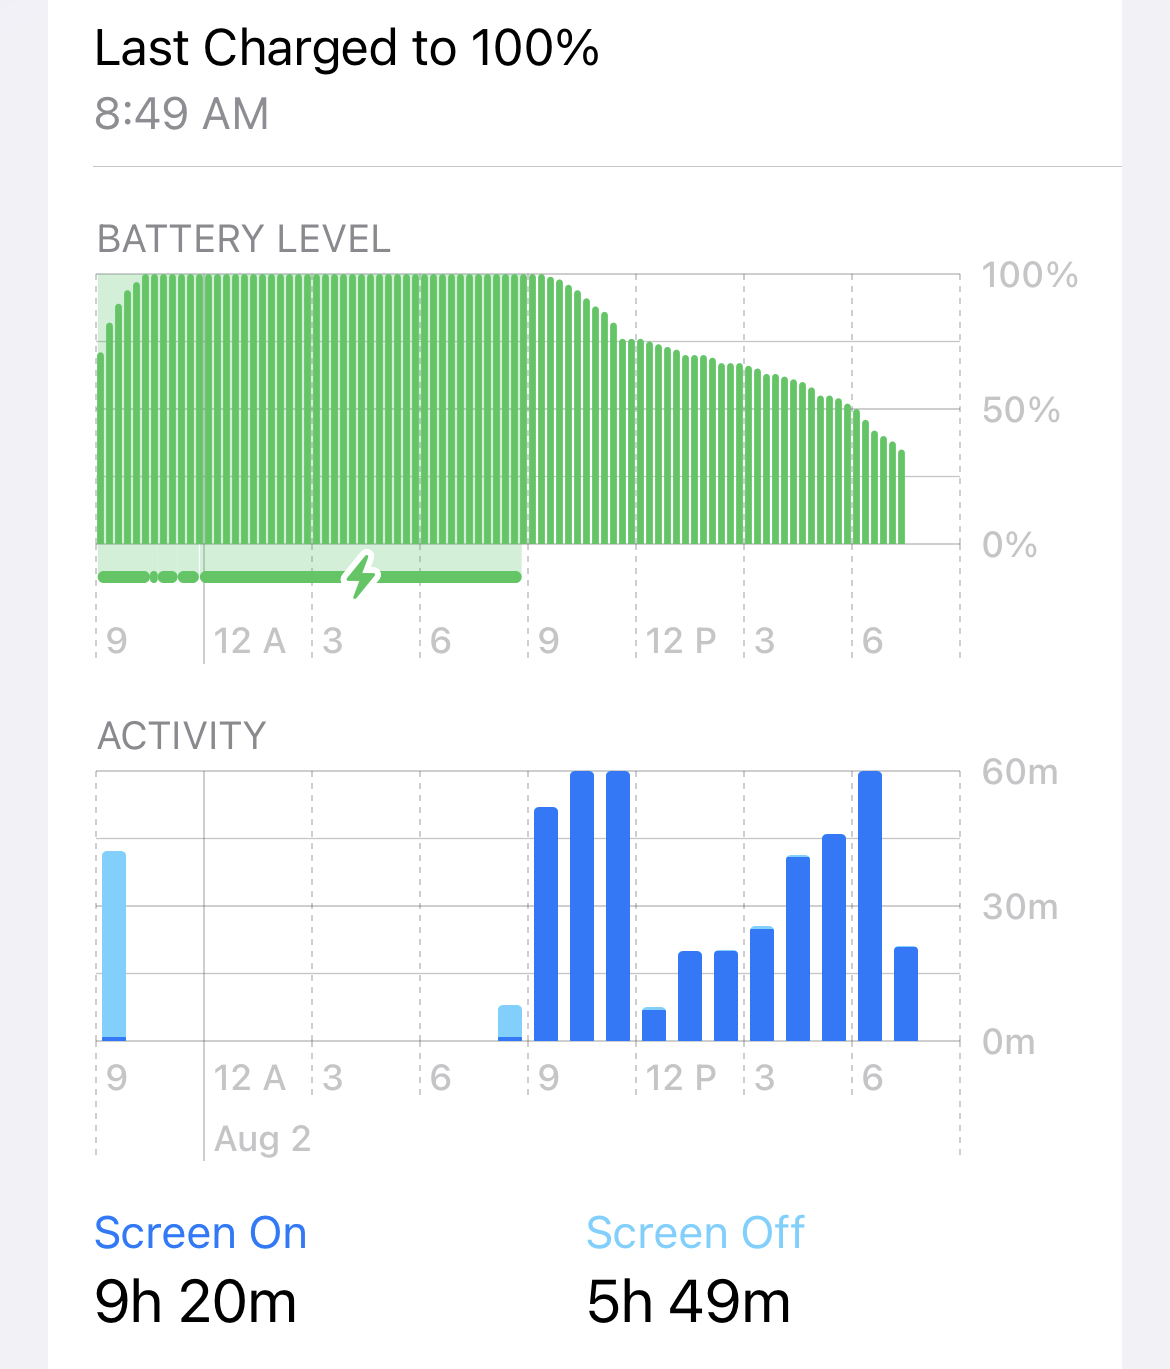Viewport: 1170px width, 1369px height.
Task: Select the 9h 20m screen on time
Action: click(x=196, y=1302)
